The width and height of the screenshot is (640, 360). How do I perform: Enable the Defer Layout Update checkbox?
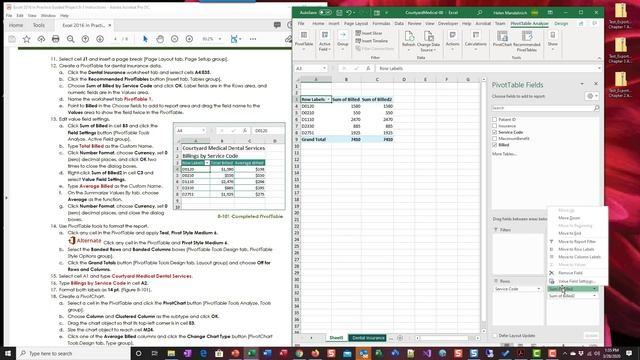pos(495,336)
